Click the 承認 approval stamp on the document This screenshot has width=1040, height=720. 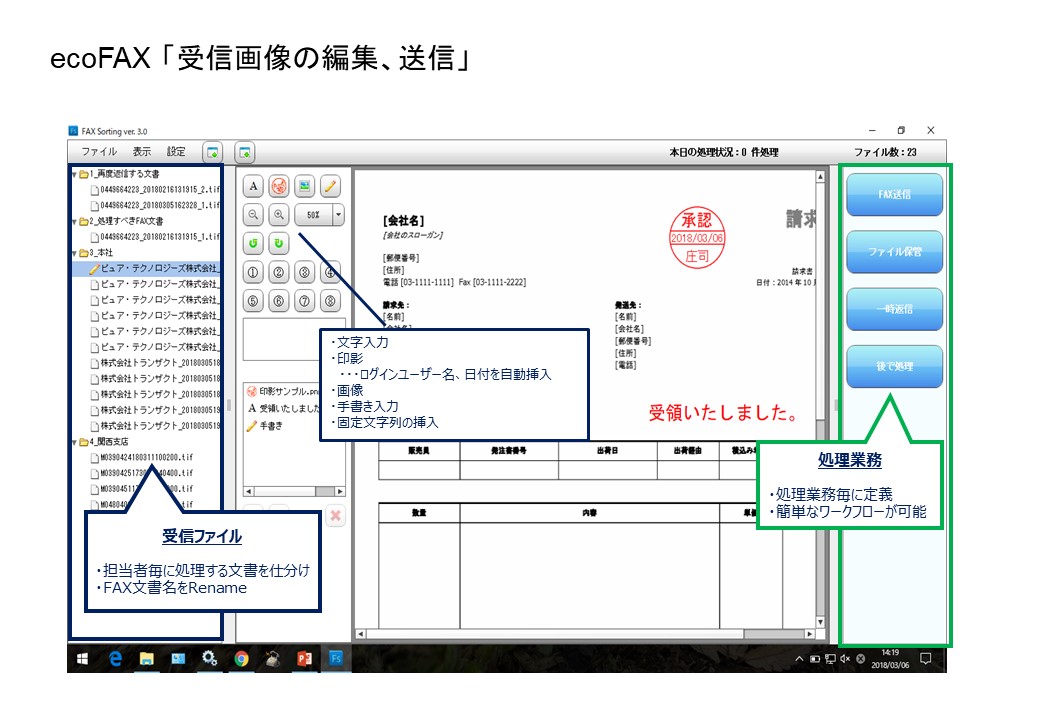coord(696,238)
